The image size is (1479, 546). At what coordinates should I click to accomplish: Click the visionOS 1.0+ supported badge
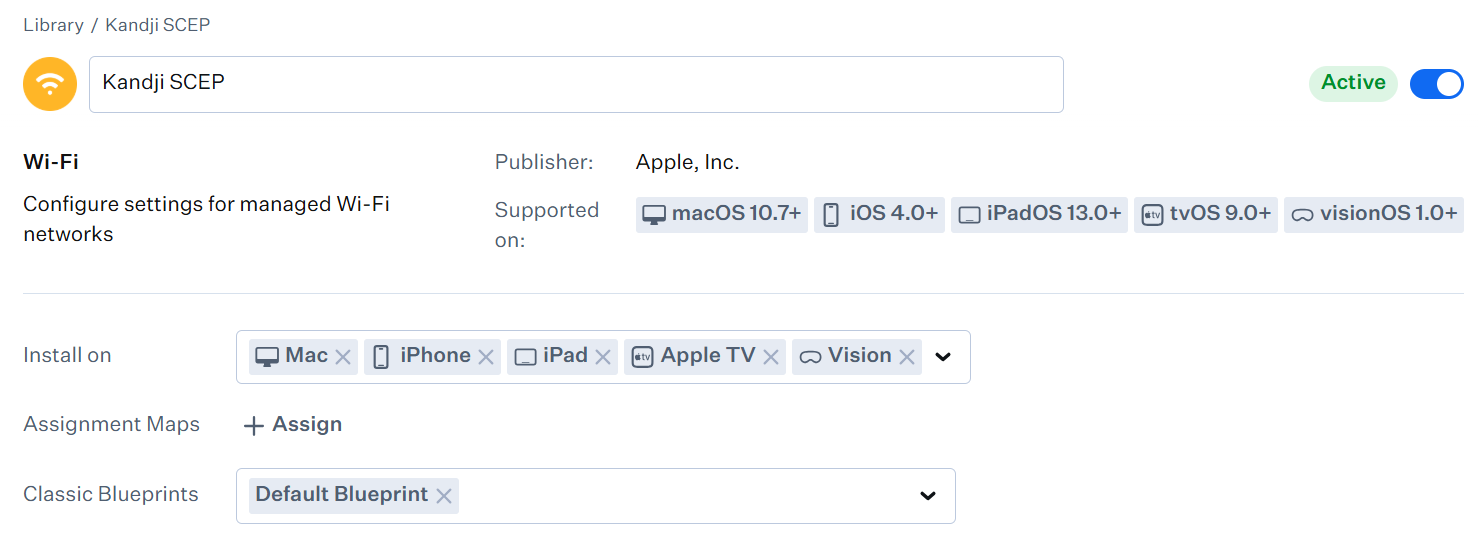click(1374, 214)
